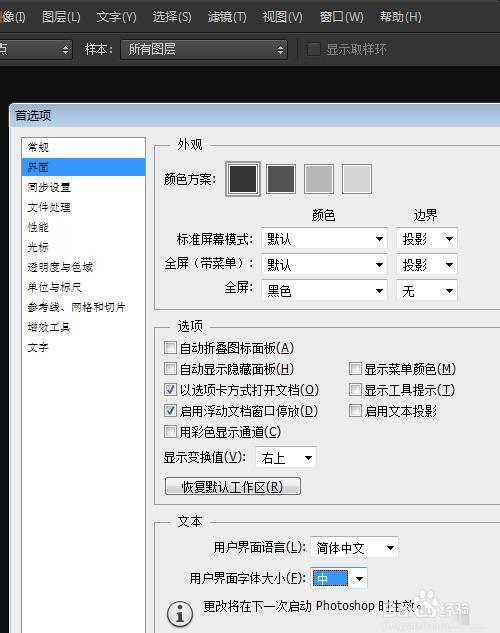Open the 样本 所有图层 dropdown

(x=204, y=50)
